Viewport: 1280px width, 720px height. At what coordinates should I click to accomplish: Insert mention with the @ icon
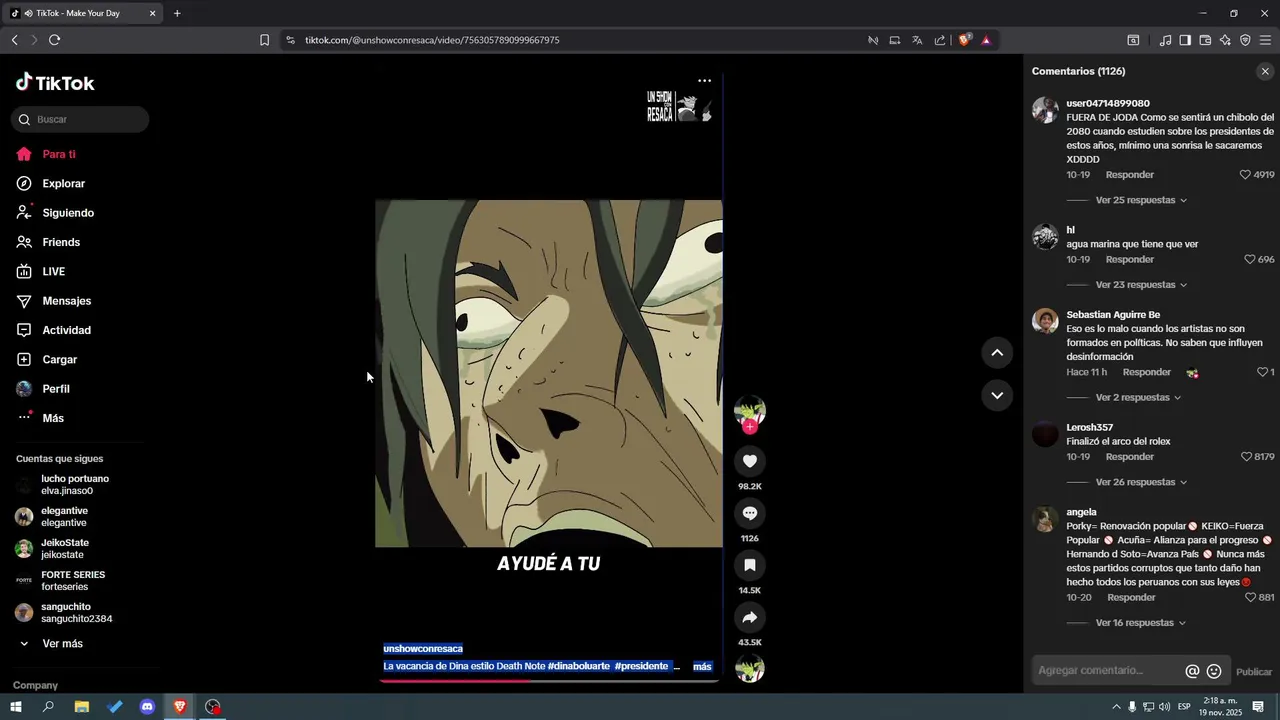click(x=1192, y=672)
